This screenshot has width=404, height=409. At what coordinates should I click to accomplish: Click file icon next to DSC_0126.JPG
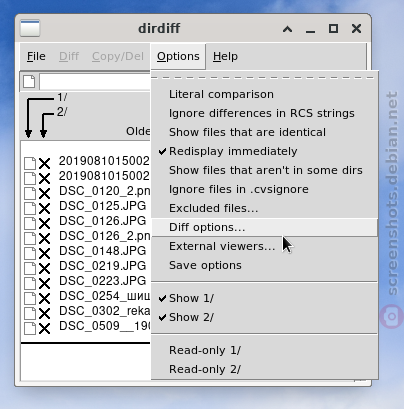[30, 223]
